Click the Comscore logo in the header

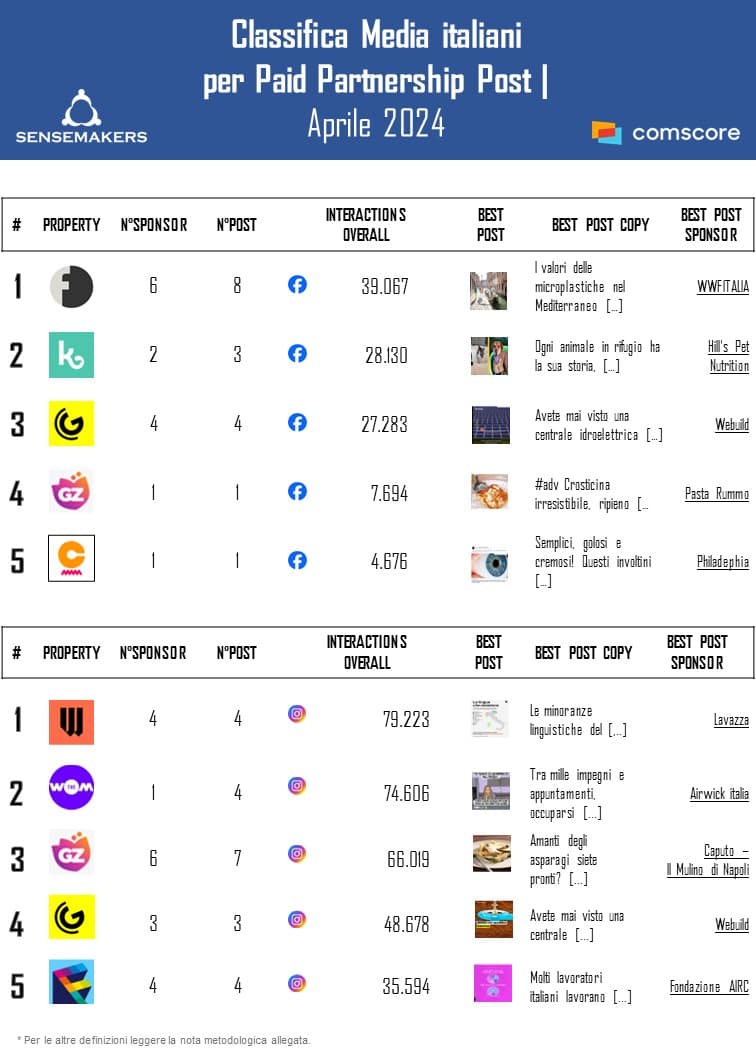click(x=666, y=132)
